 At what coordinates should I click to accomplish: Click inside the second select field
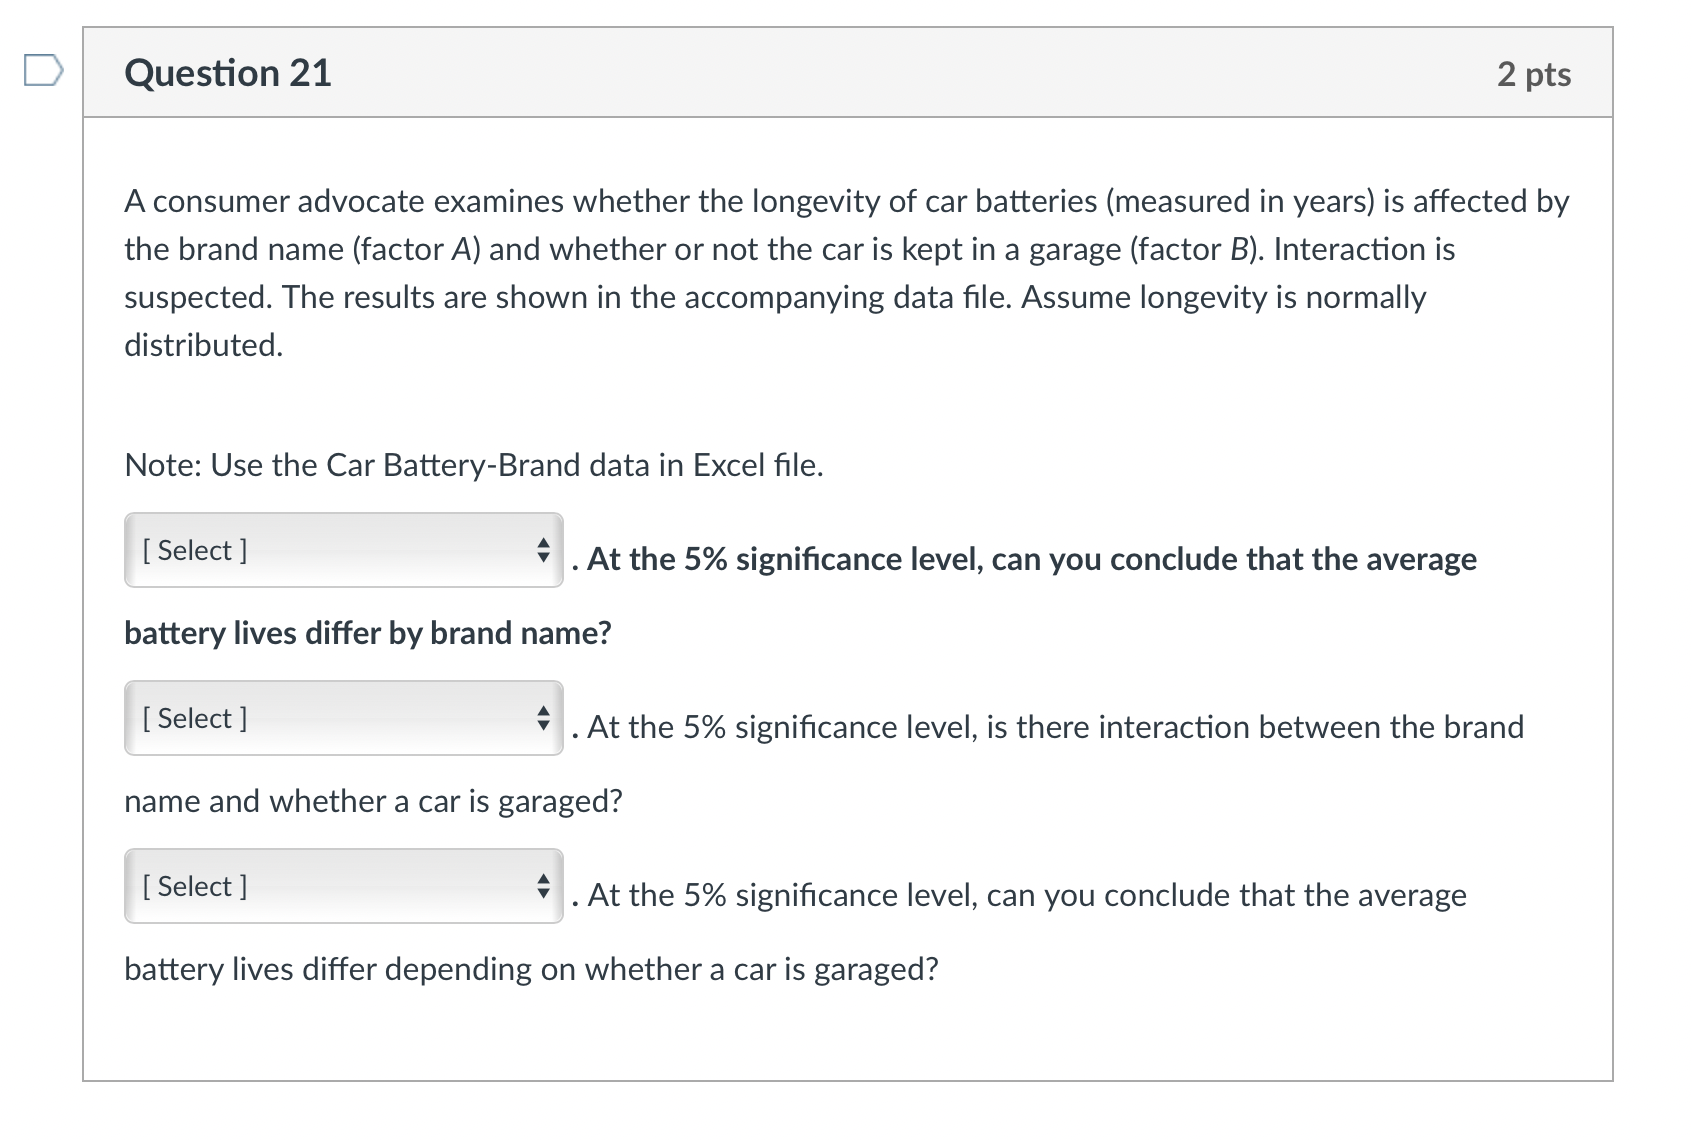click(x=300, y=717)
